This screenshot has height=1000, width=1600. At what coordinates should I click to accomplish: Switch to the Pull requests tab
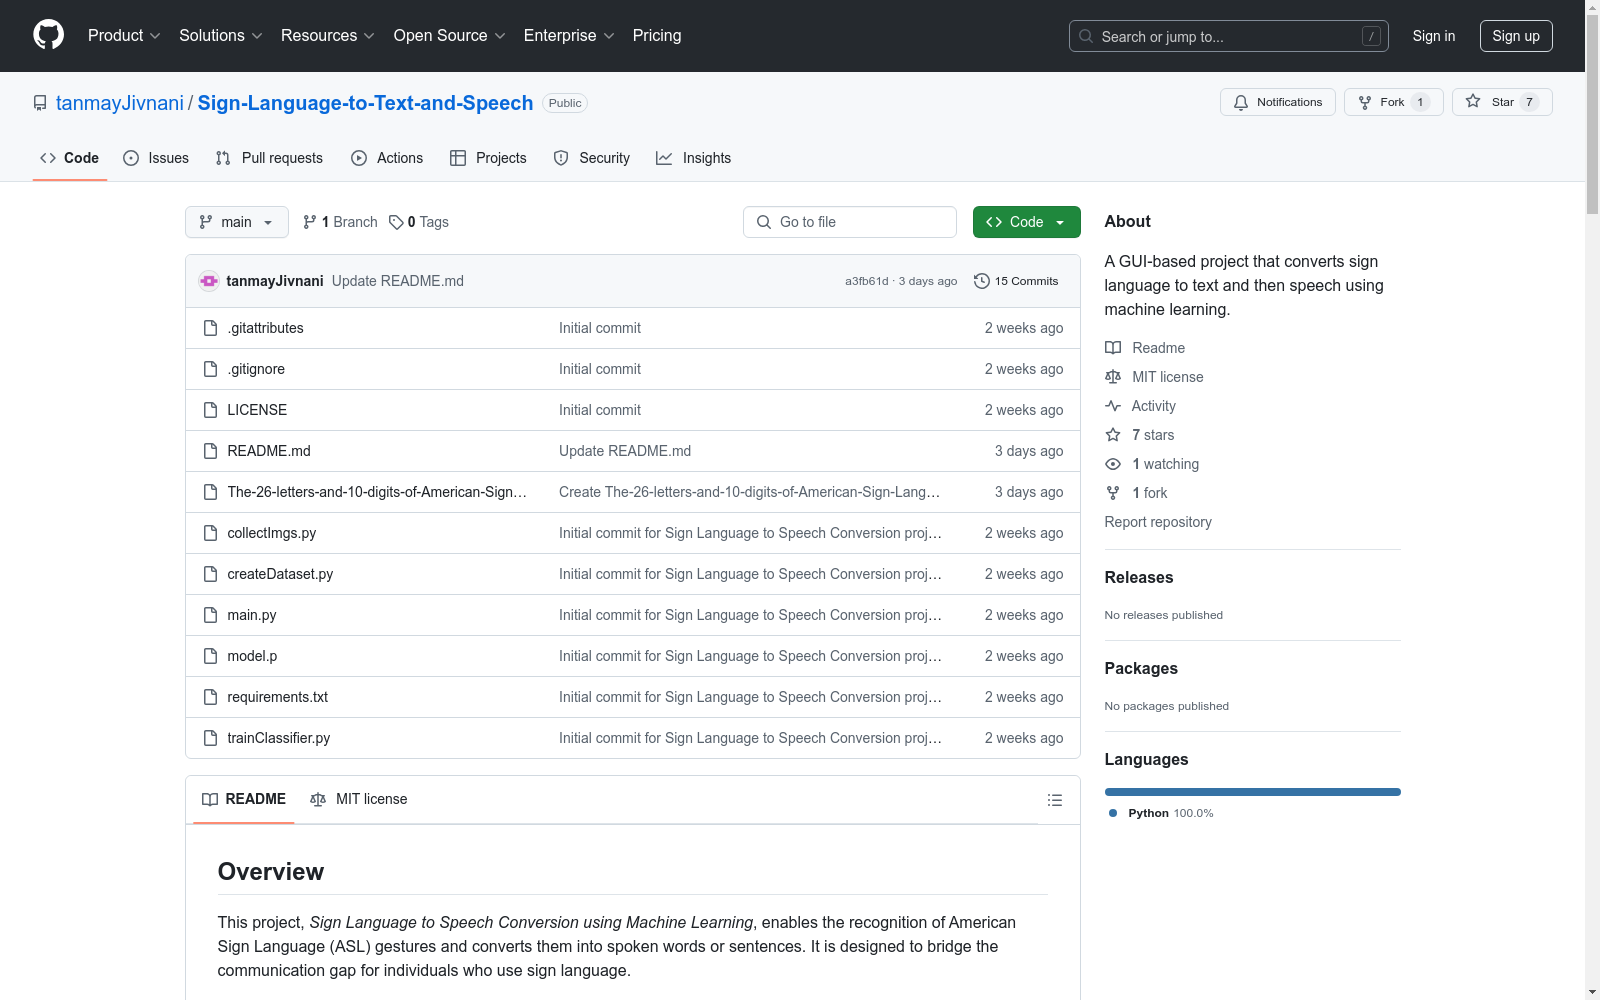click(x=269, y=158)
